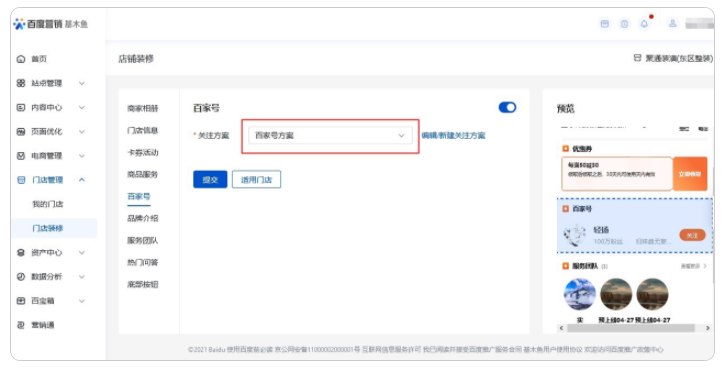This screenshot has height=369, width=724.
Task: Click the 百宝箱 toolbox icon
Action: (21, 301)
